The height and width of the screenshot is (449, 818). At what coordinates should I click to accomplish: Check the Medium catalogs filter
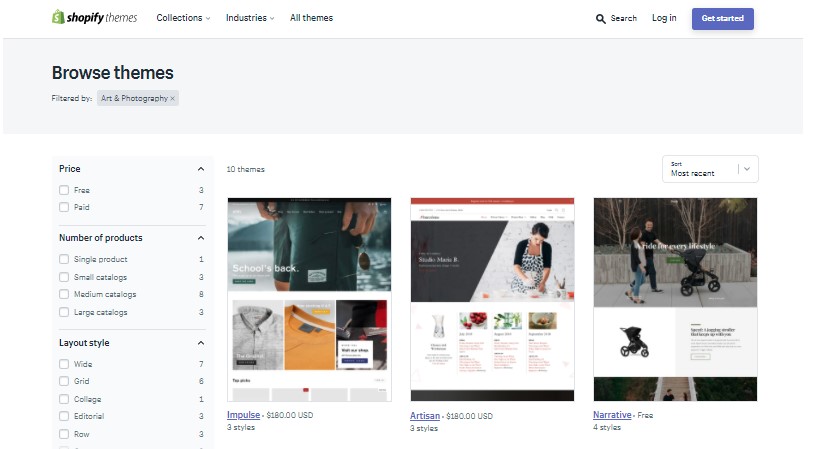[x=64, y=294]
